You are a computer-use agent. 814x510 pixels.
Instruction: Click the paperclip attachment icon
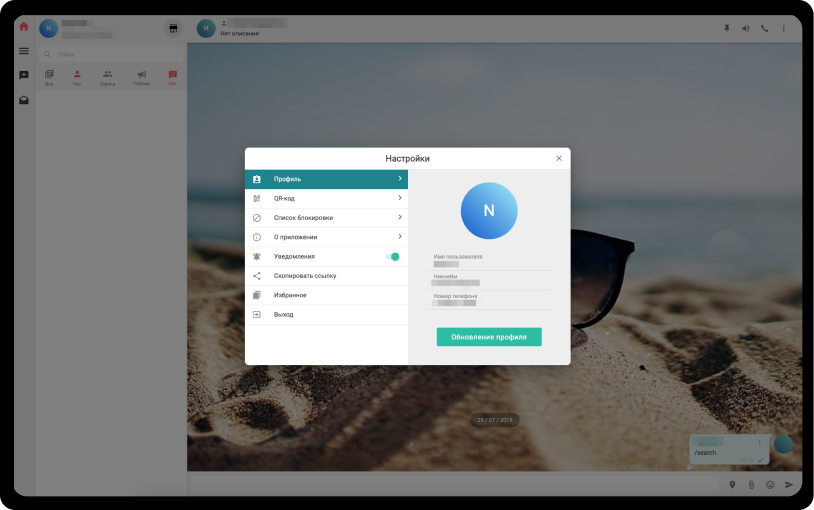pos(751,485)
